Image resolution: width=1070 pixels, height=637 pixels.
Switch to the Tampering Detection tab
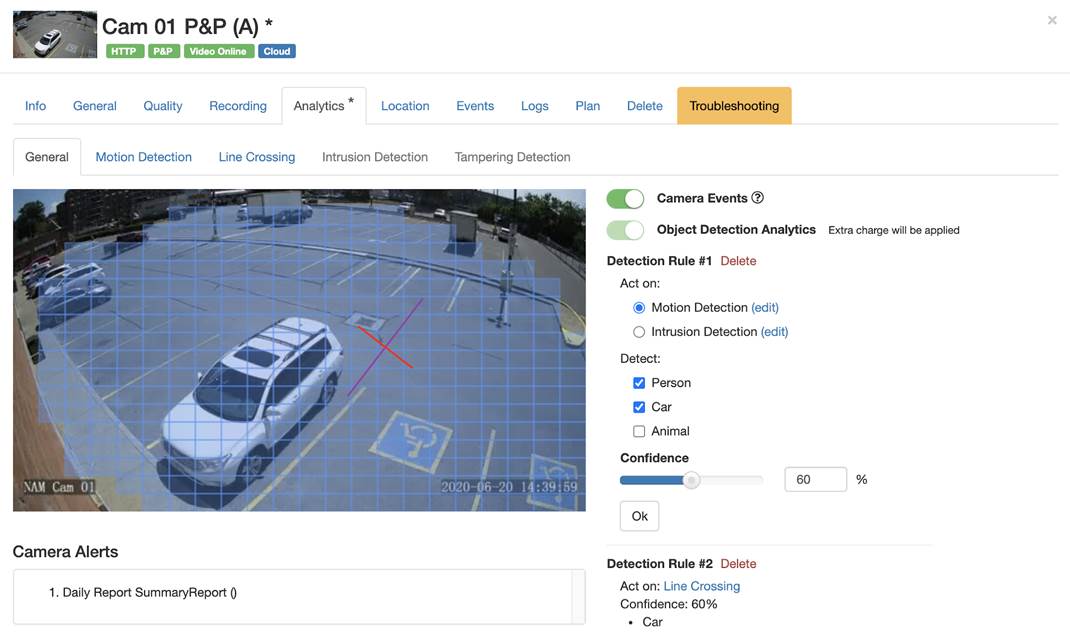click(x=511, y=156)
